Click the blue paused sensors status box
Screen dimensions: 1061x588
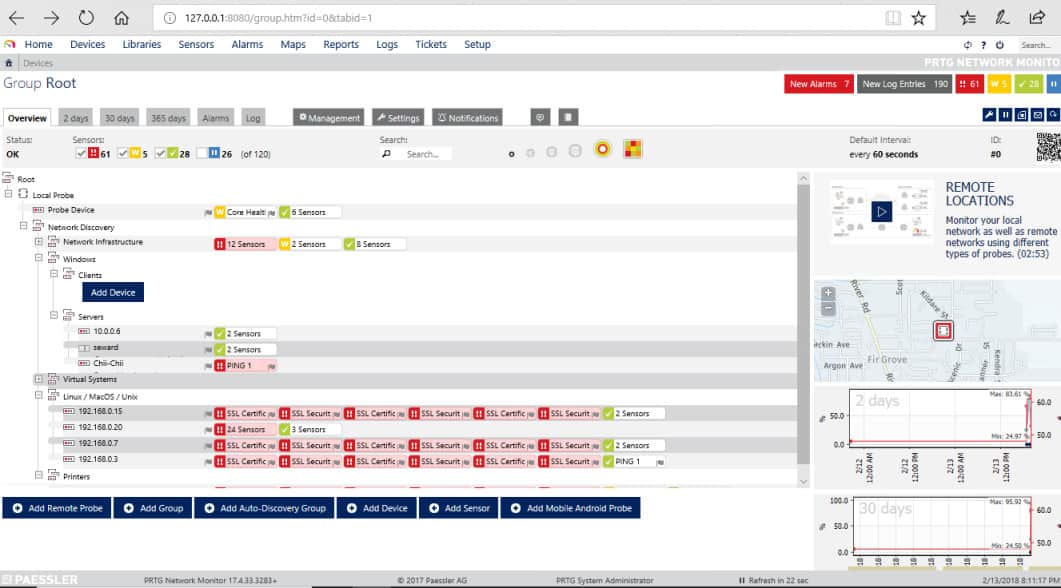point(1054,84)
